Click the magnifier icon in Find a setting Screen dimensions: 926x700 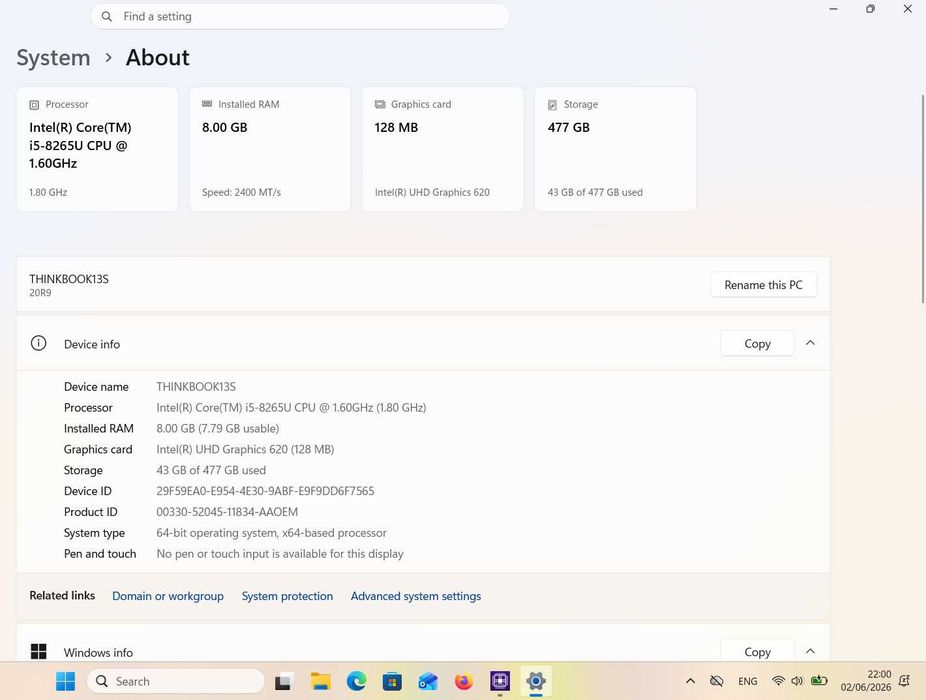(107, 17)
